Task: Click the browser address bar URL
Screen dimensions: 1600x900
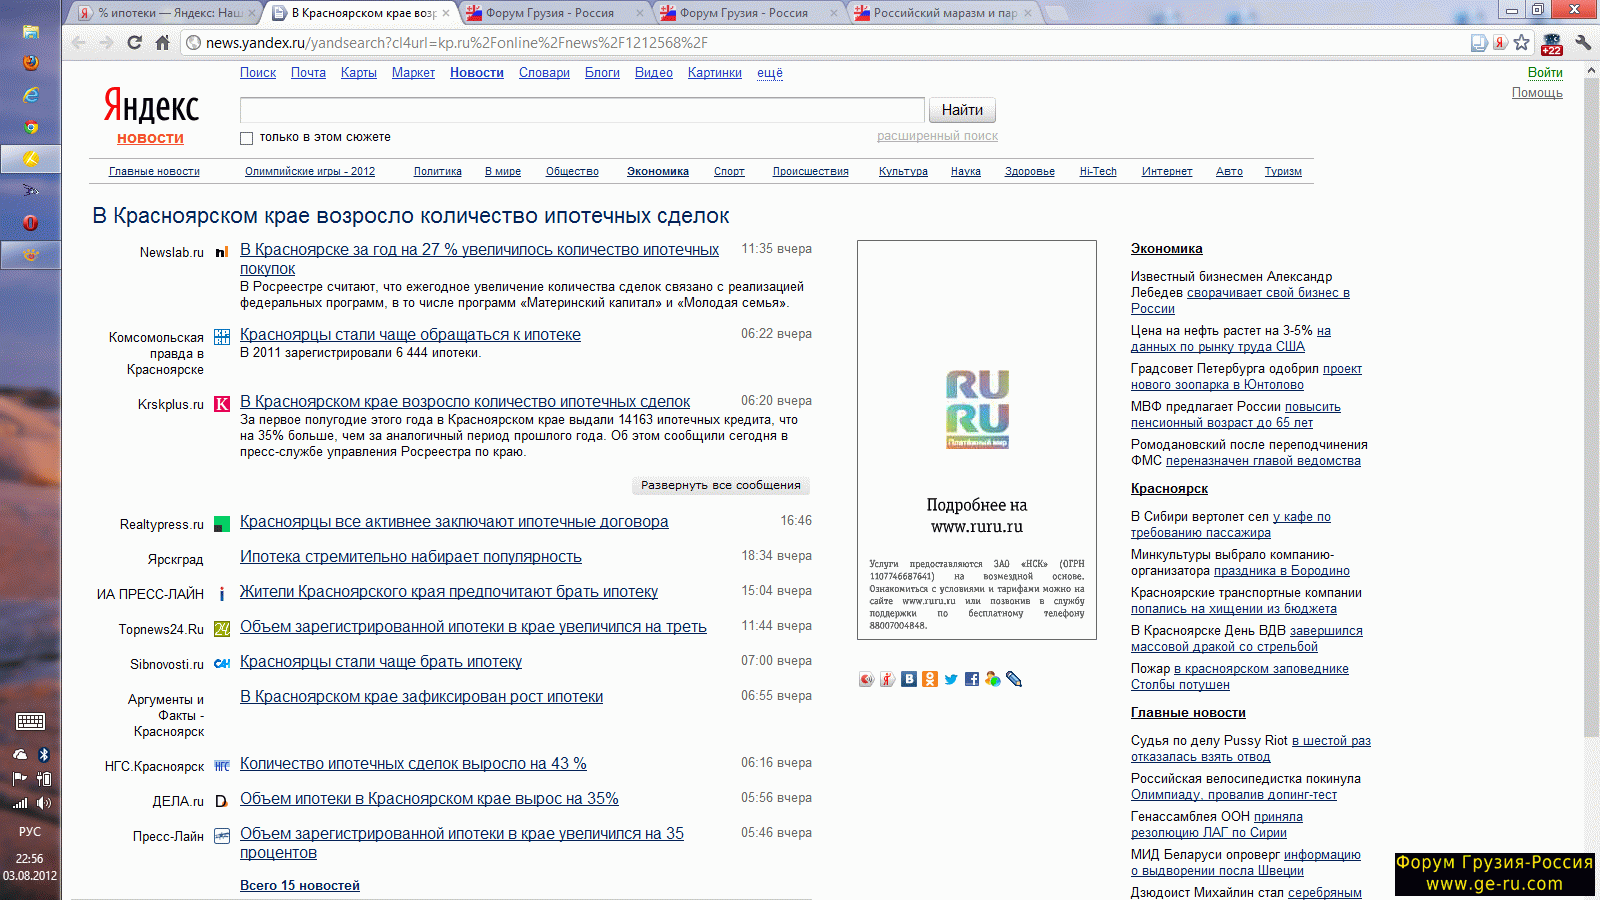Action: point(456,43)
